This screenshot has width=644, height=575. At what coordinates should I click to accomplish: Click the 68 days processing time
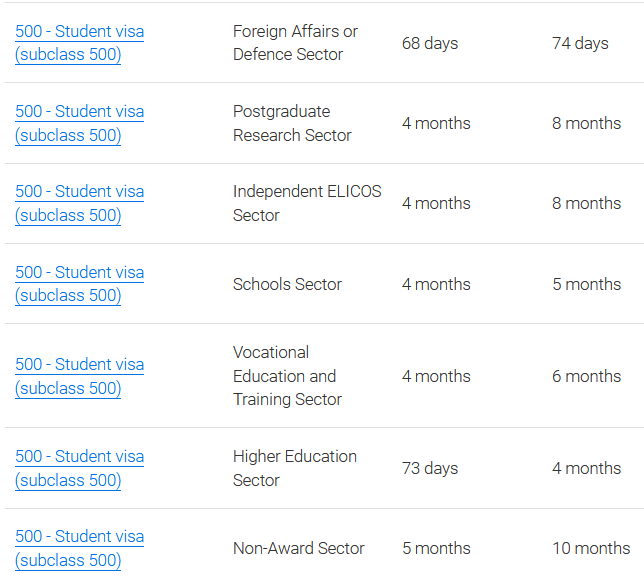[430, 43]
